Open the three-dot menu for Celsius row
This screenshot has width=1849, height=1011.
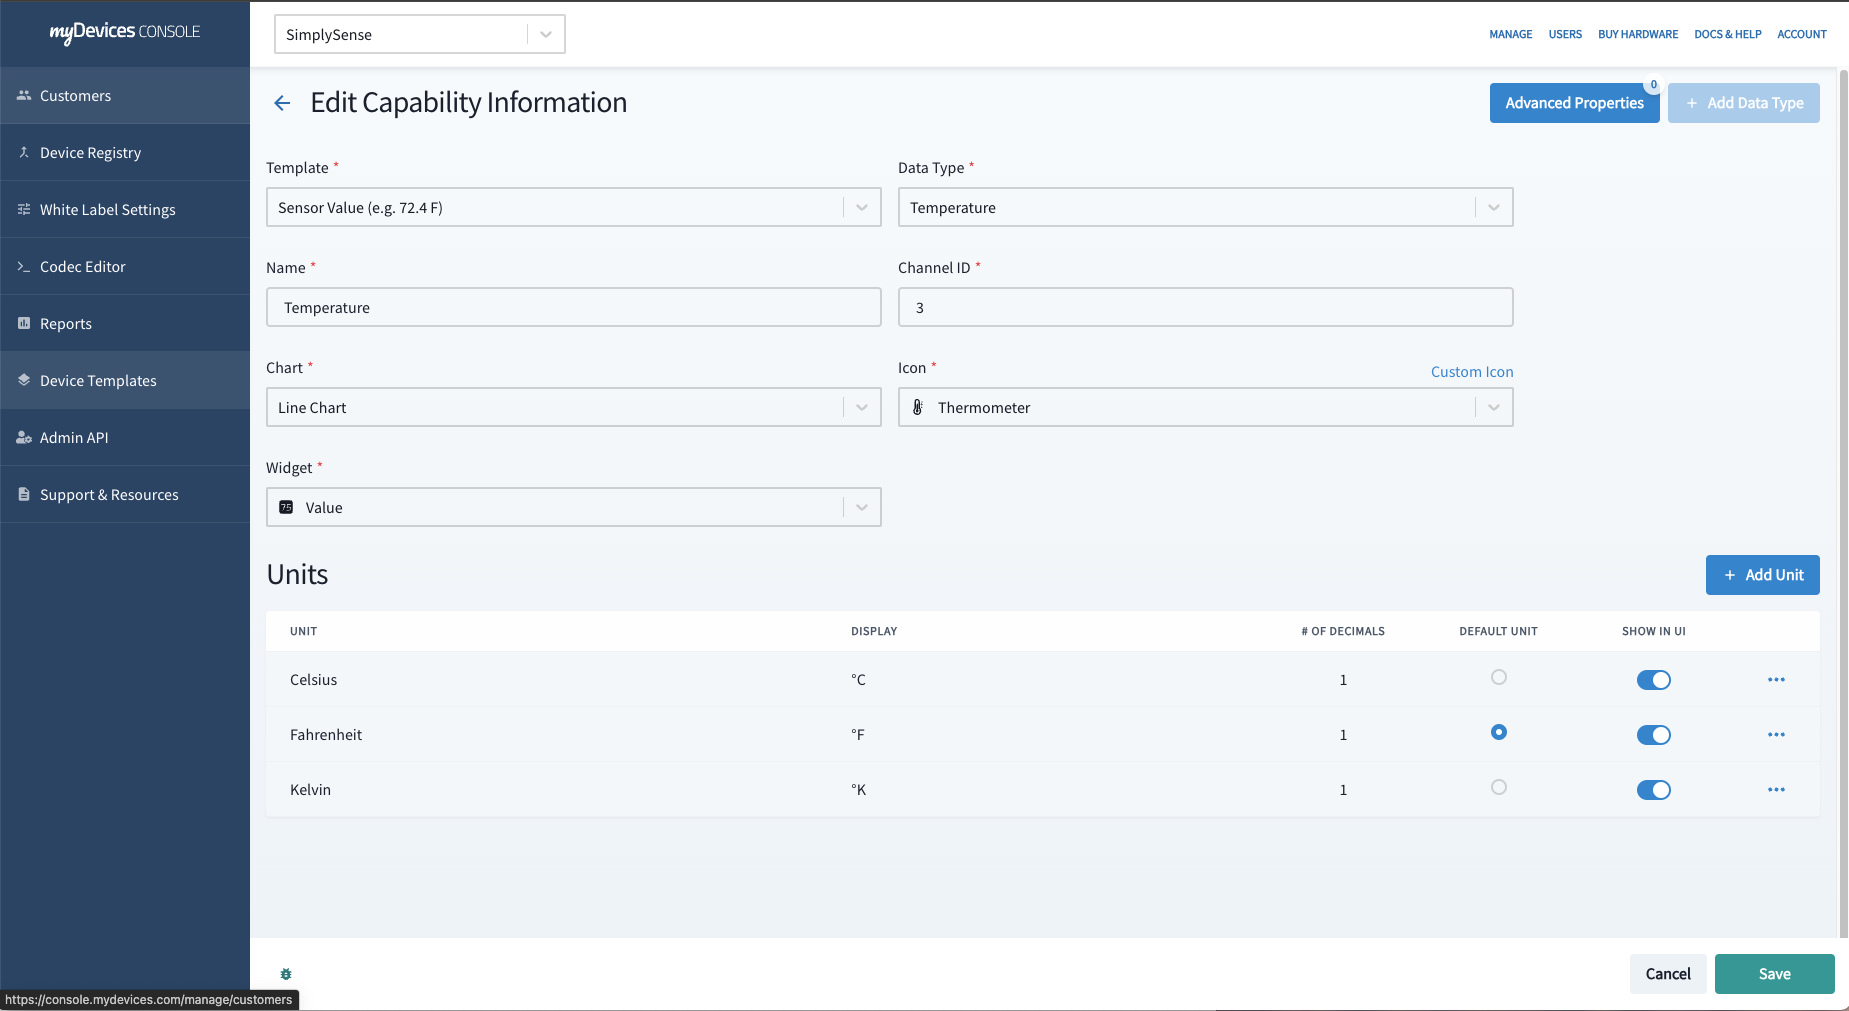[1776, 680]
